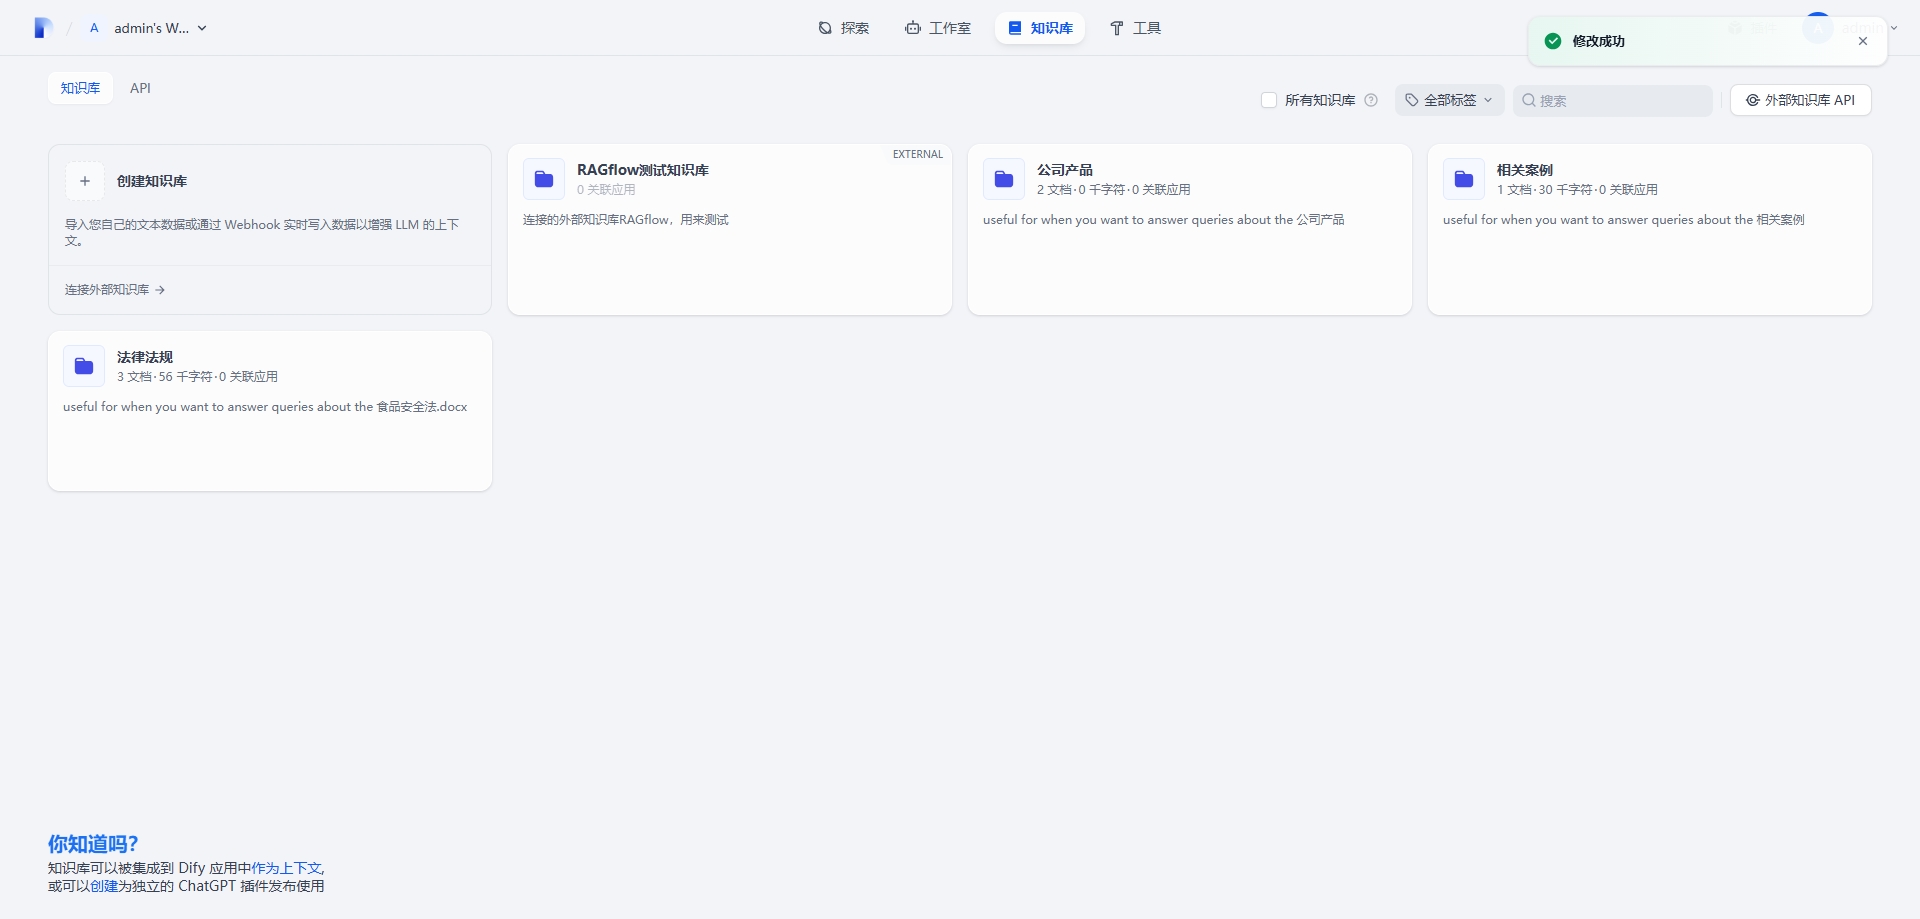Click the Dify logo icon
Viewport: 1920px width, 919px height.
(42, 28)
